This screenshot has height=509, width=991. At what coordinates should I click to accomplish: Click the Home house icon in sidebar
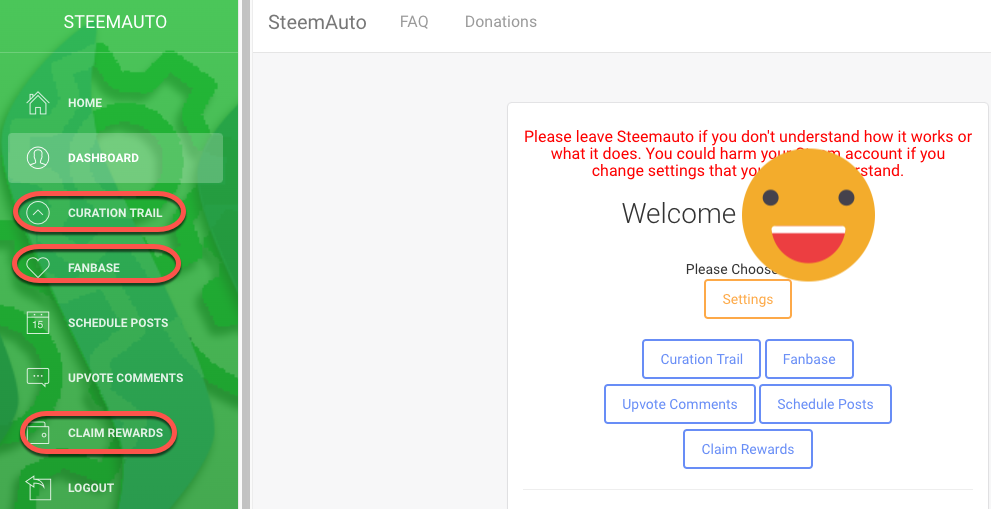coord(38,103)
